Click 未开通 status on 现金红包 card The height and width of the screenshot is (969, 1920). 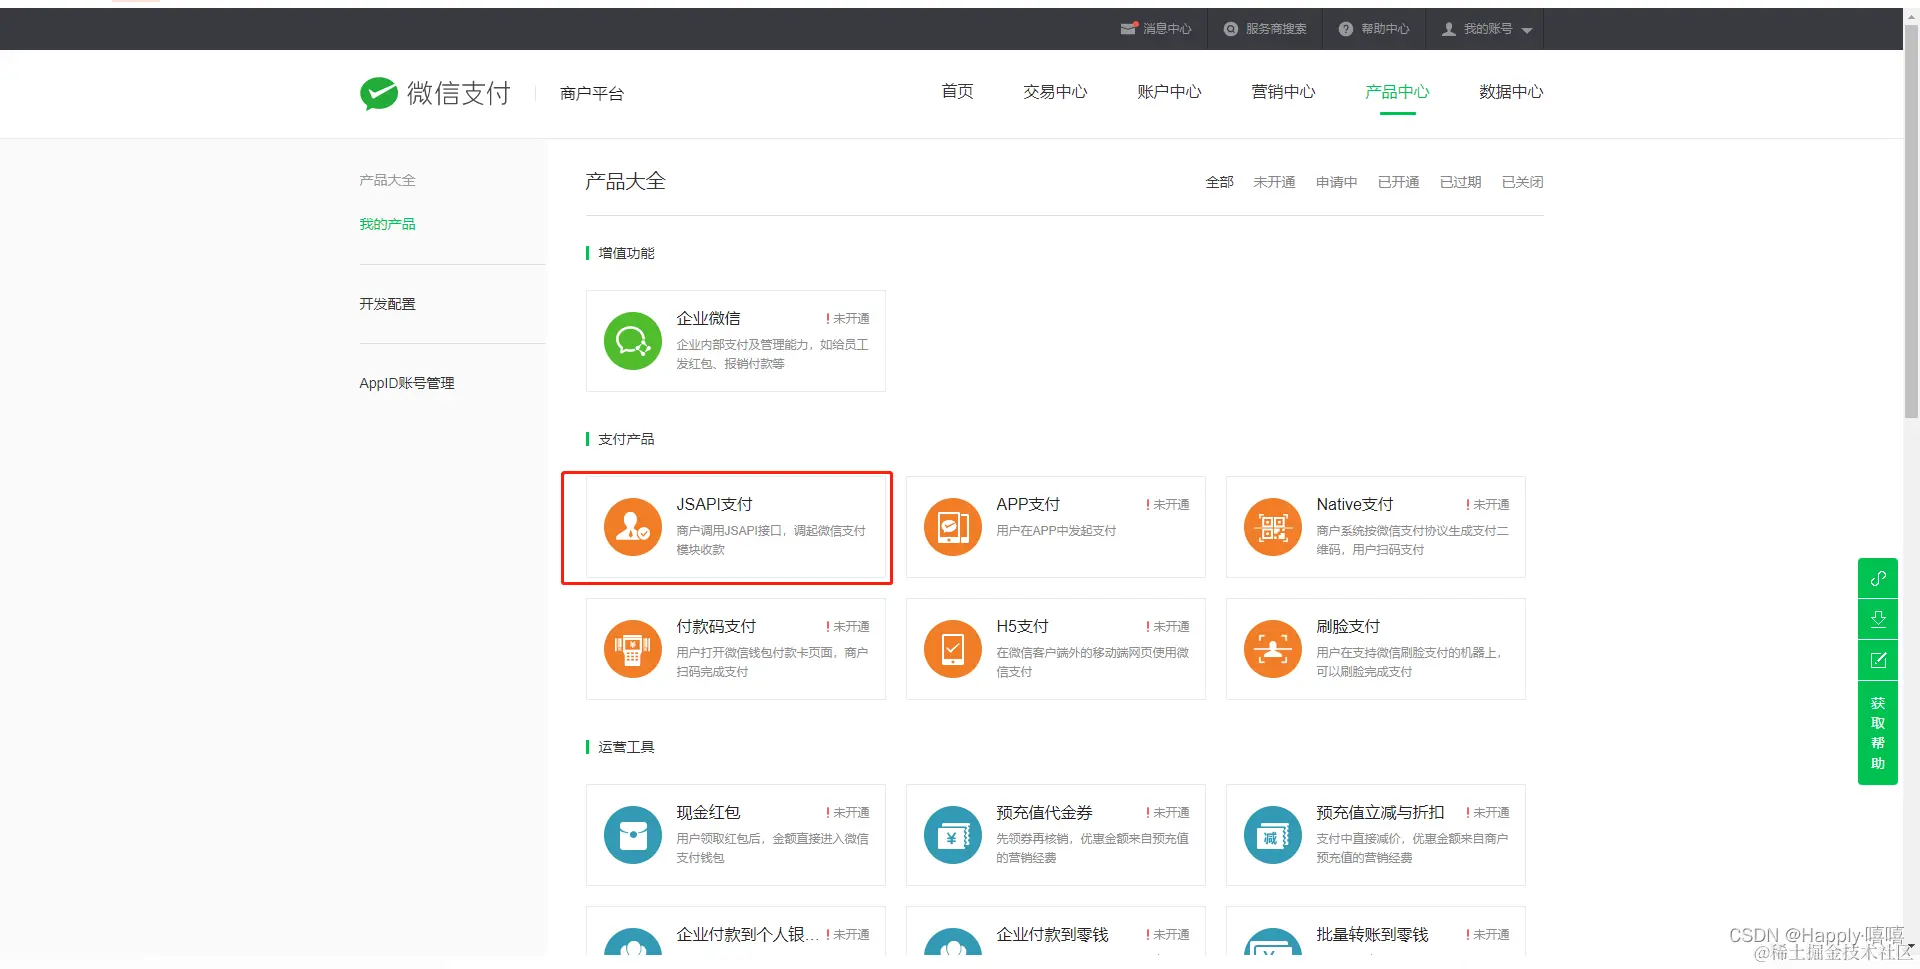tap(848, 813)
